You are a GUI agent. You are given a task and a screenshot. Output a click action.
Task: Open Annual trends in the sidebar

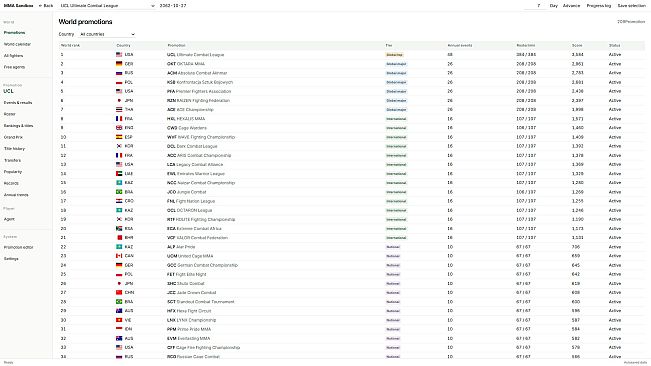pos(16,195)
